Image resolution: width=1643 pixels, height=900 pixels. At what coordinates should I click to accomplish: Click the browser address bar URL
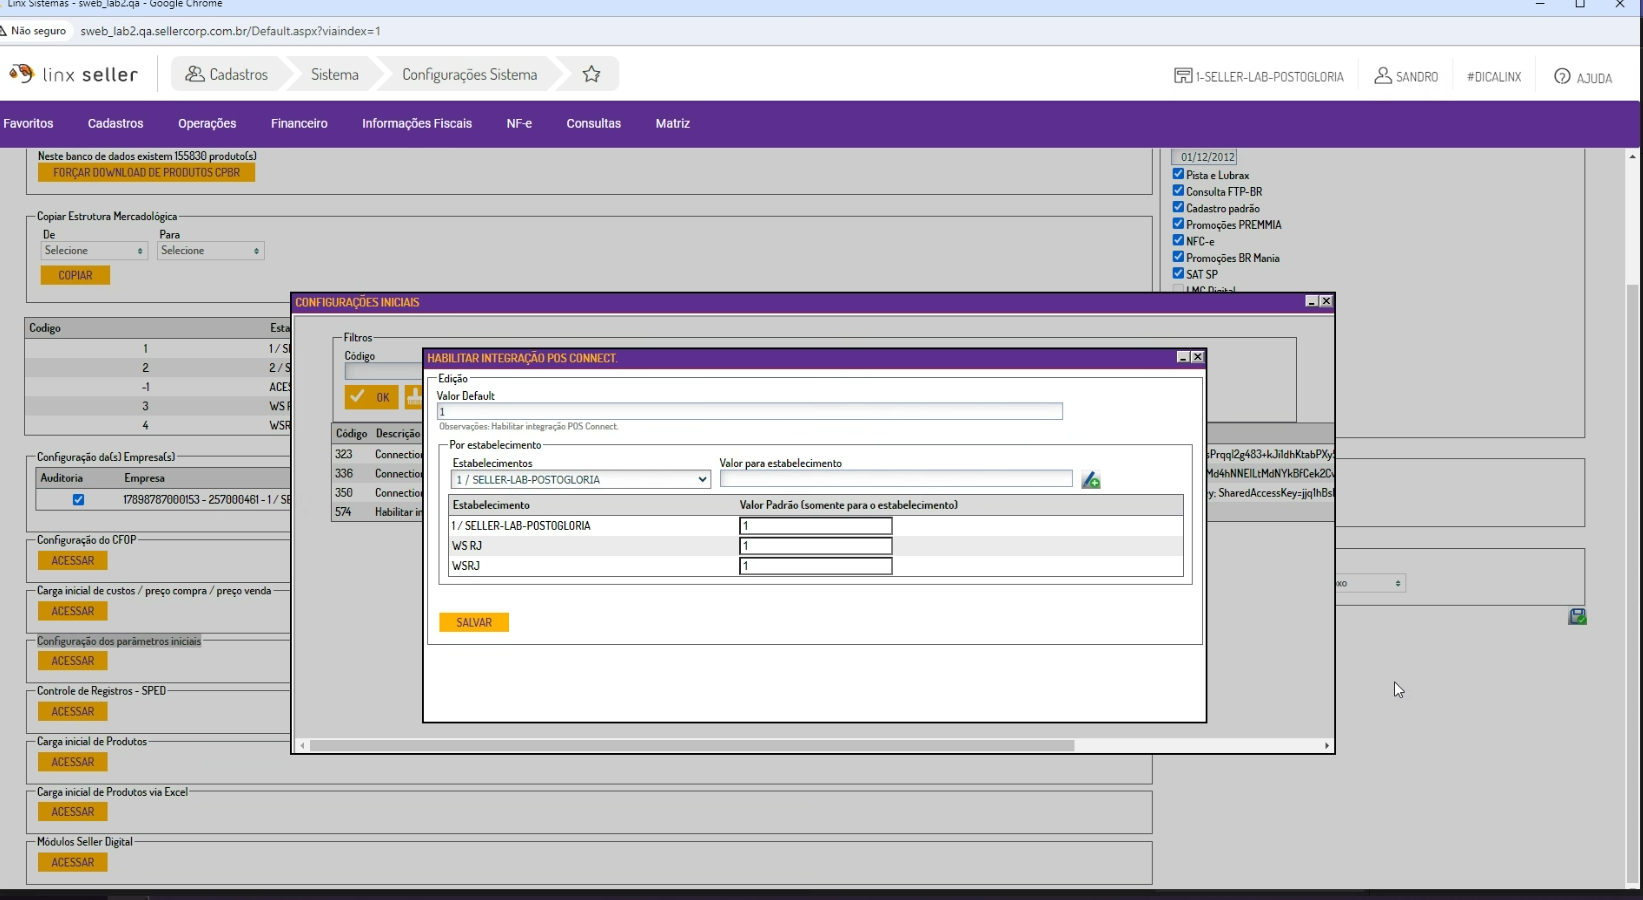230,31
